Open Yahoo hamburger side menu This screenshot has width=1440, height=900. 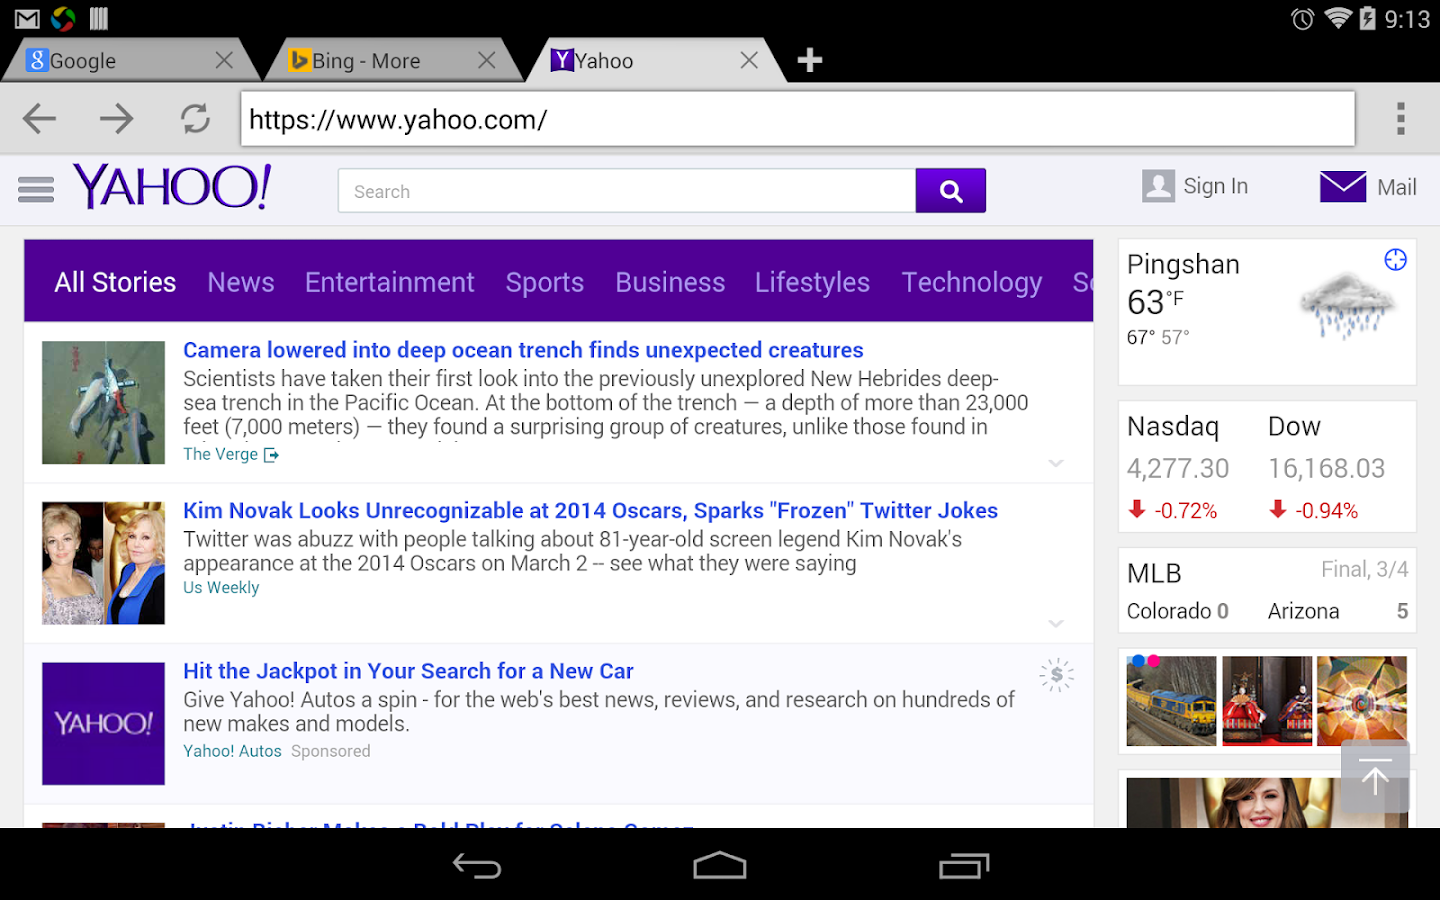(36, 188)
